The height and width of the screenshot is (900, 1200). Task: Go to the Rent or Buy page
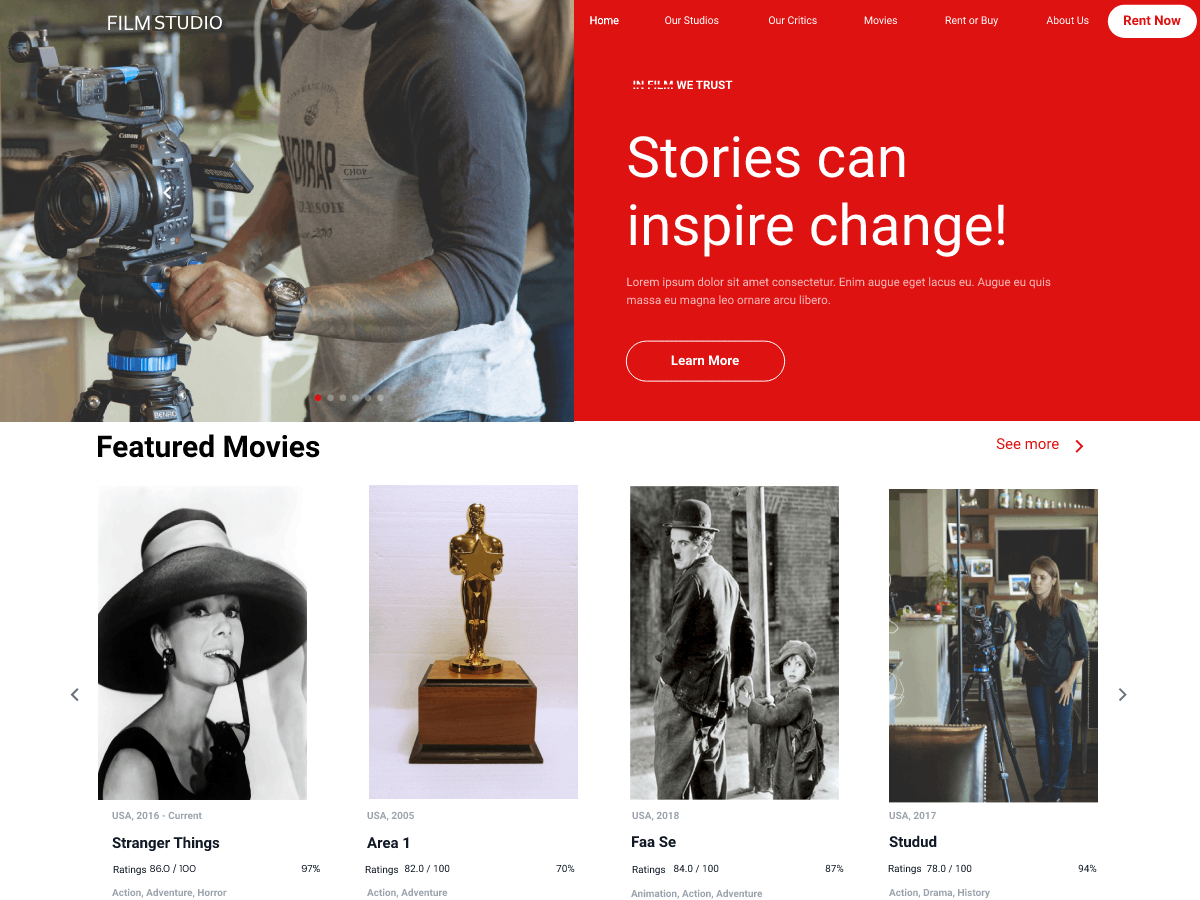pos(971,20)
